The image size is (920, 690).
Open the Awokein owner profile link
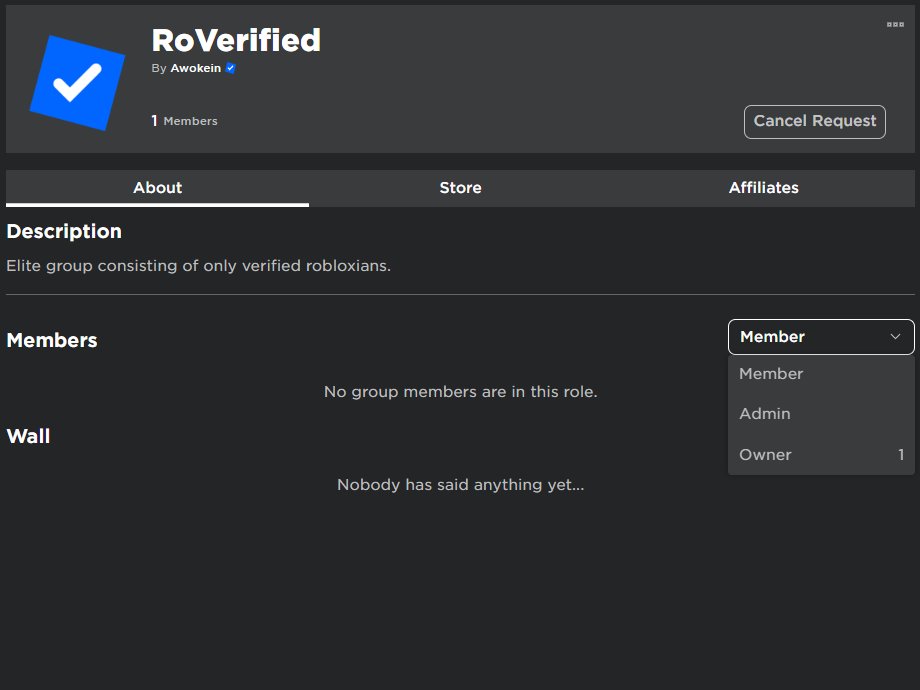click(195, 68)
